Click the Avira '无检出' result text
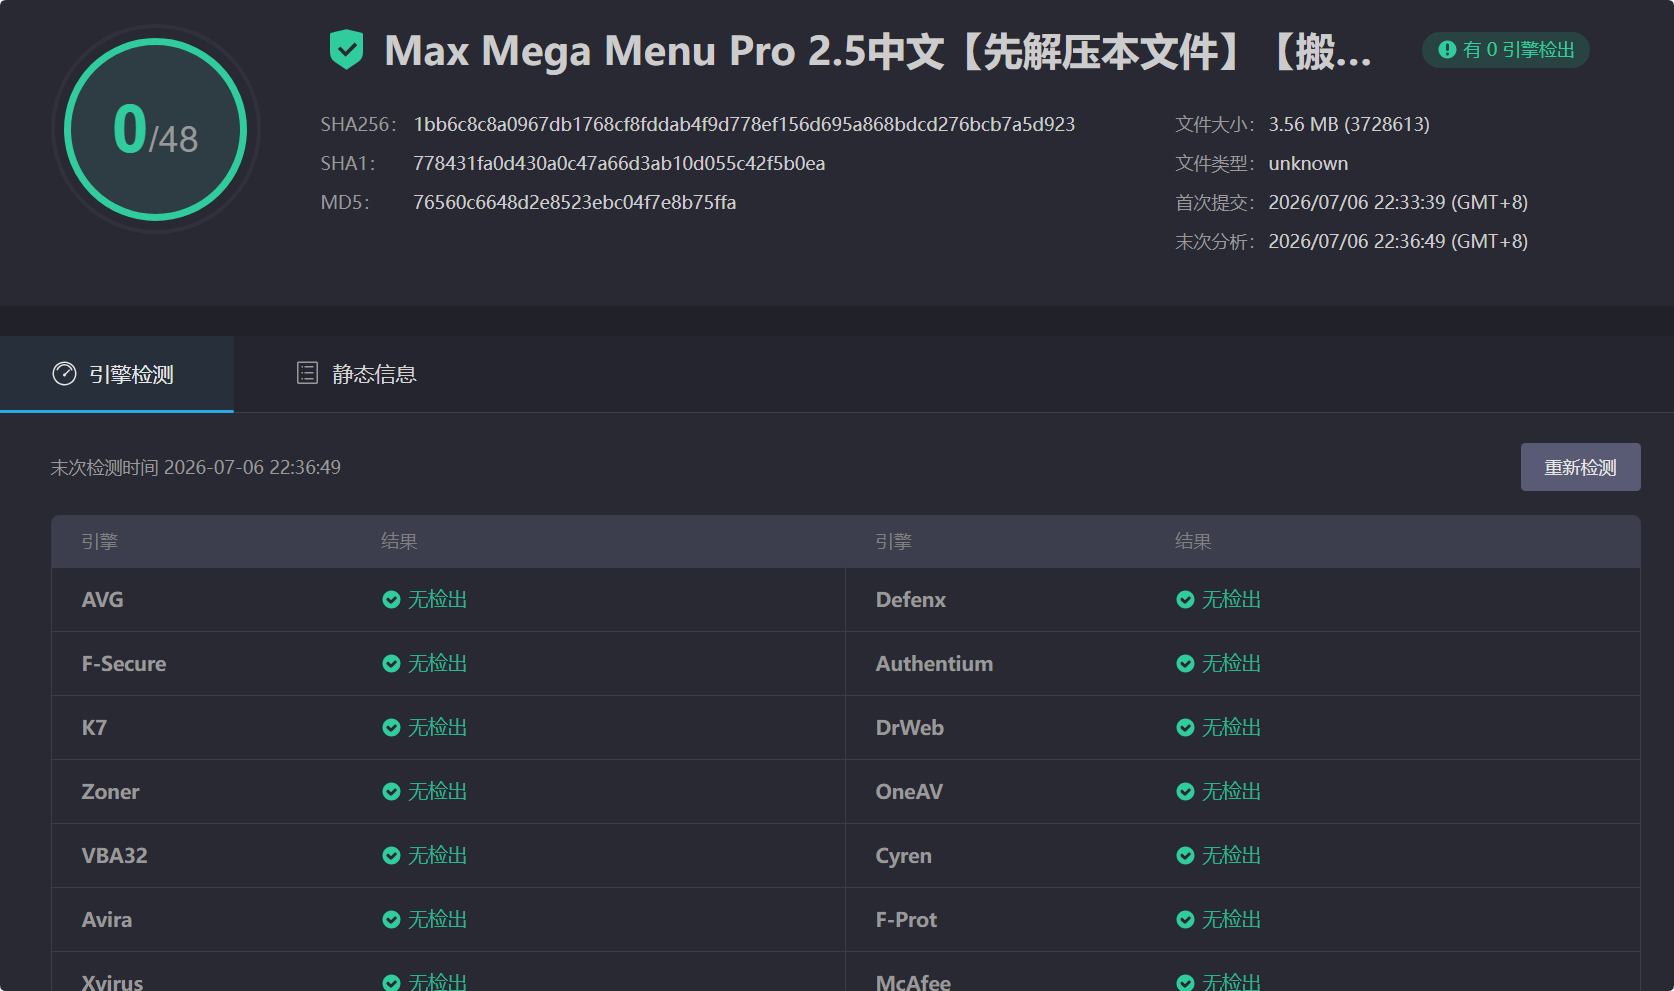1674x991 pixels. pos(437,919)
